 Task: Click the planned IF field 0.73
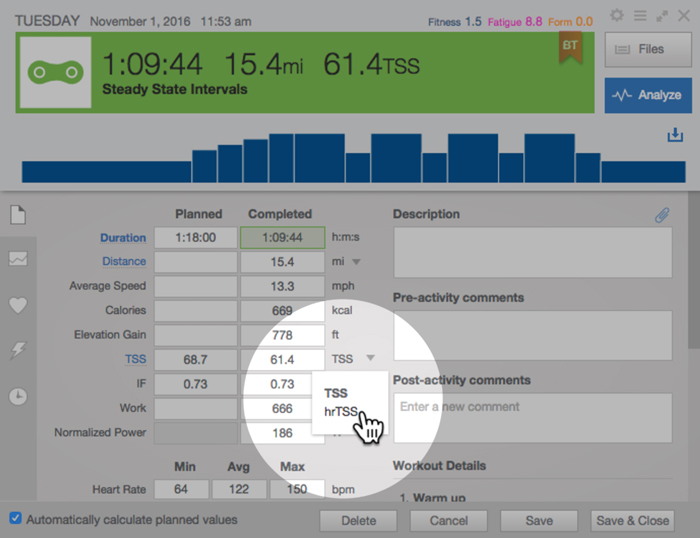[x=196, y=384]
